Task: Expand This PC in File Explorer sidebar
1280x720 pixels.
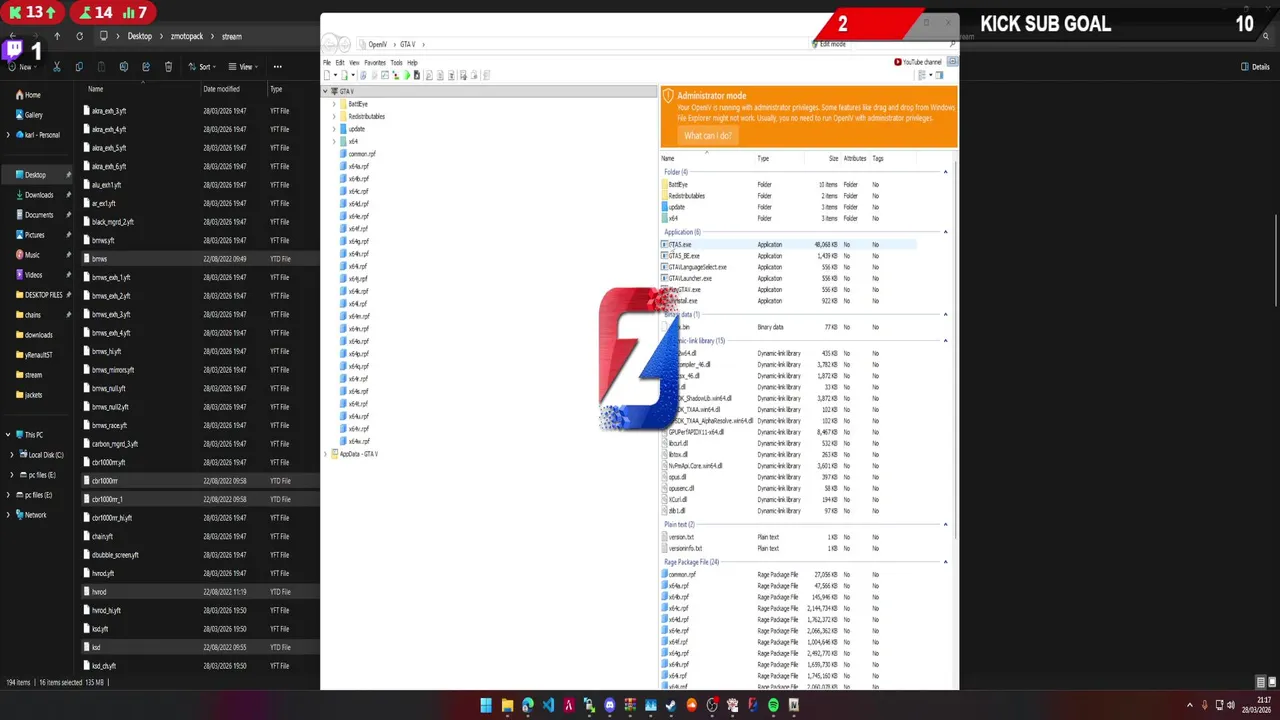Action: (8, 435)
